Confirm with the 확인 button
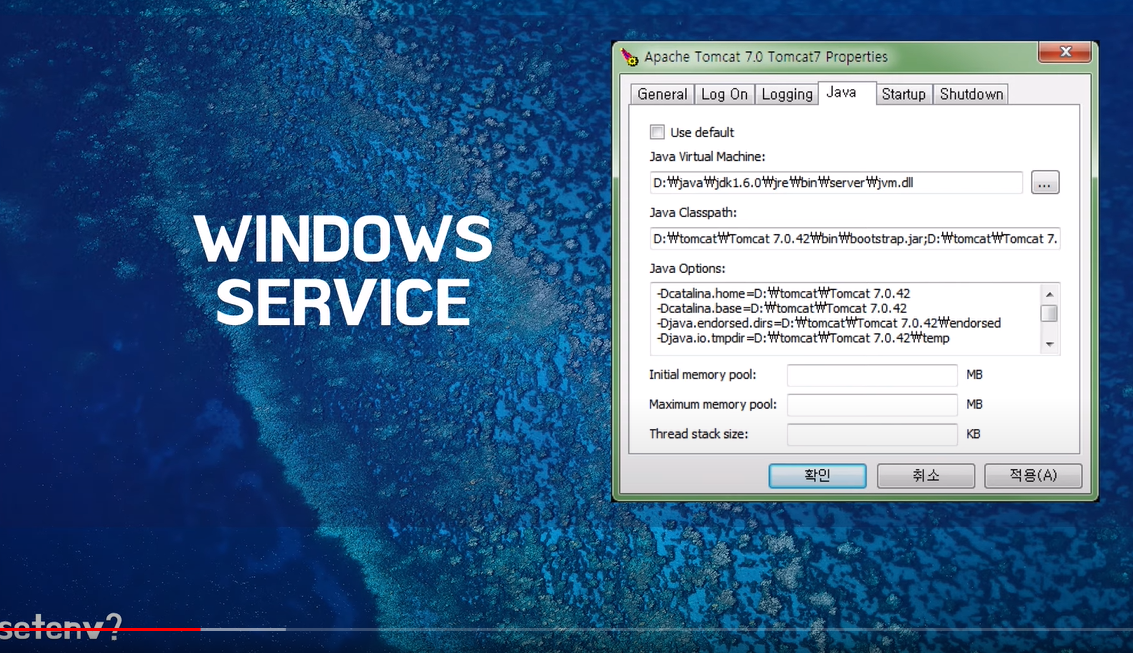This screenshot has width=1133, height=653. point(817,475)
